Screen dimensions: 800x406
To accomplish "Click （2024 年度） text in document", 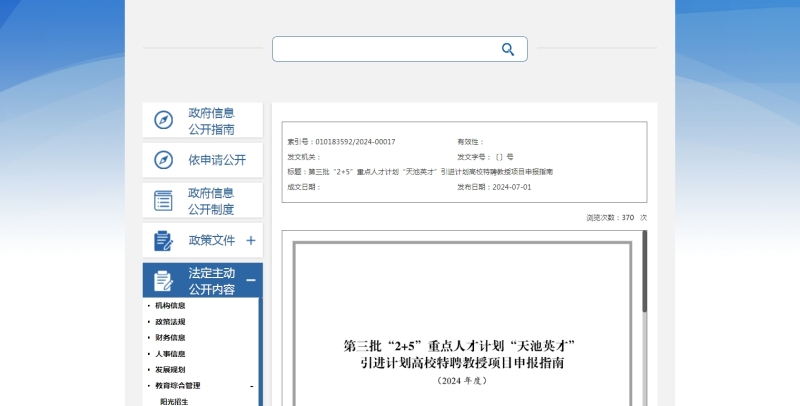I will point(462,380).
